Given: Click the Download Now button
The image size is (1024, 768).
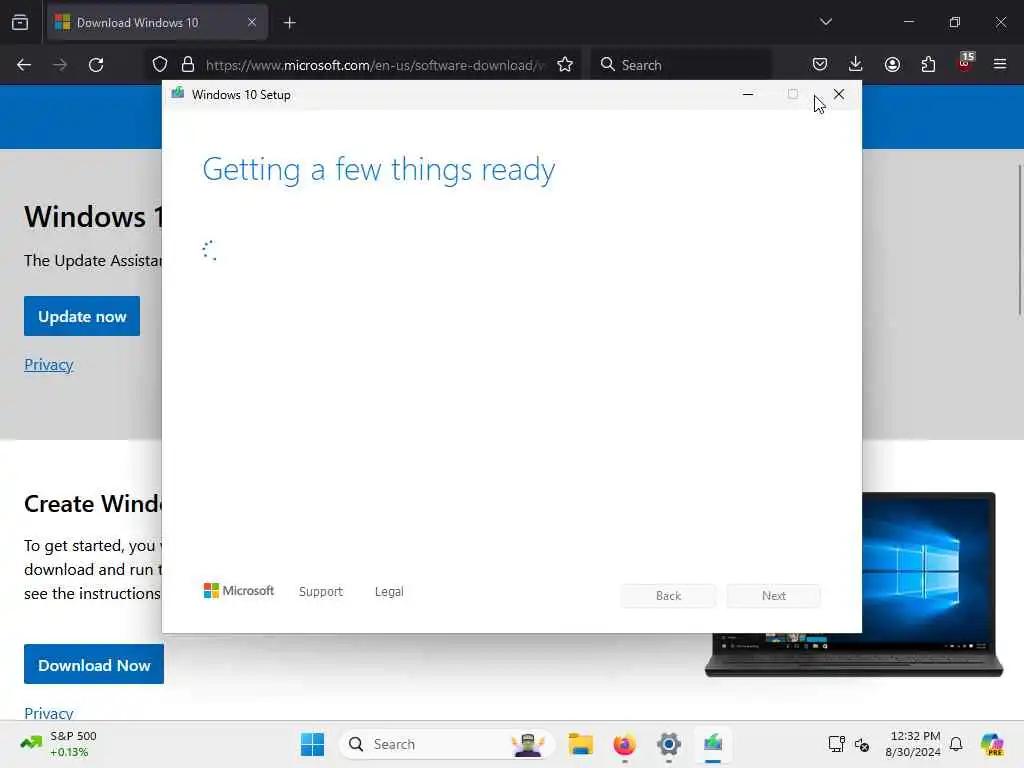Looking at the screenshot, I should pos(94,664).
